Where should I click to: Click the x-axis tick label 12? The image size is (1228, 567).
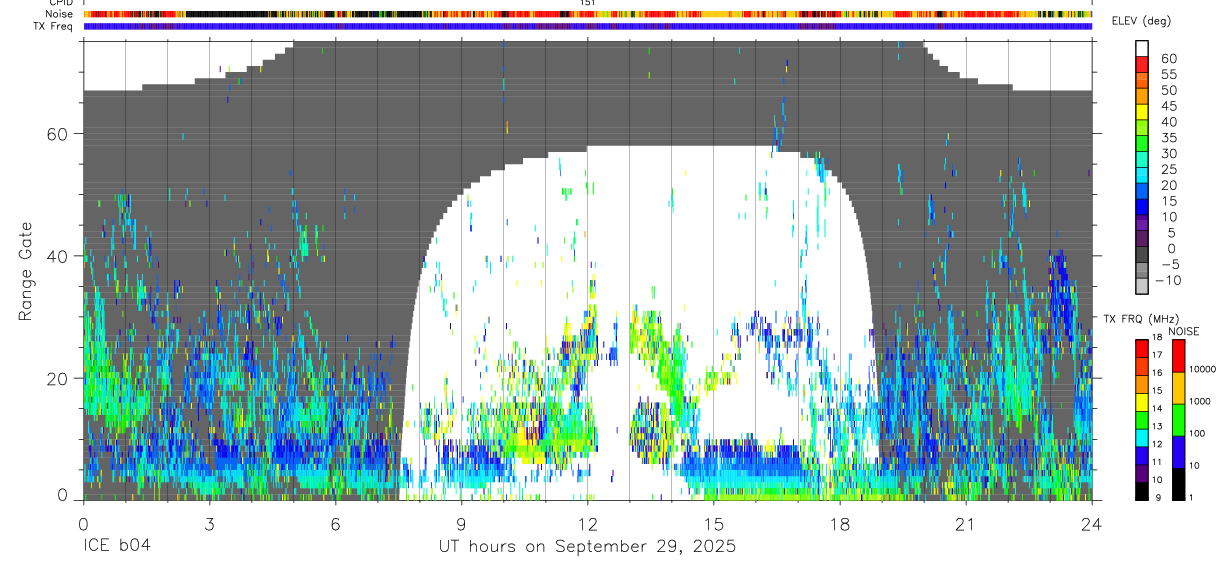click(x=587, y=524)
